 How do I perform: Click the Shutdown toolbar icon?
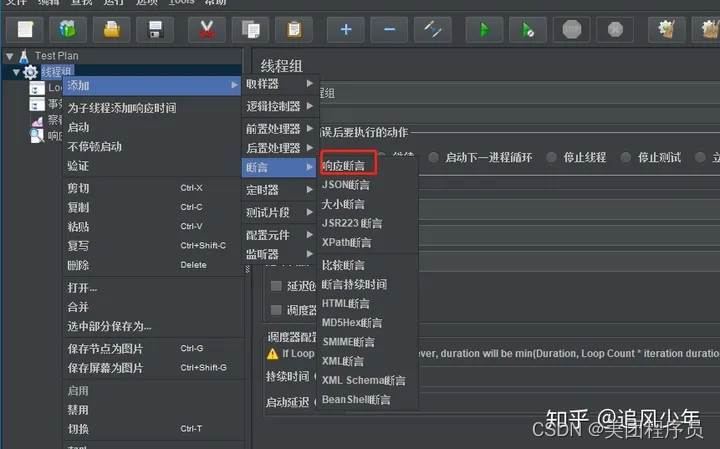pos(615,30)
